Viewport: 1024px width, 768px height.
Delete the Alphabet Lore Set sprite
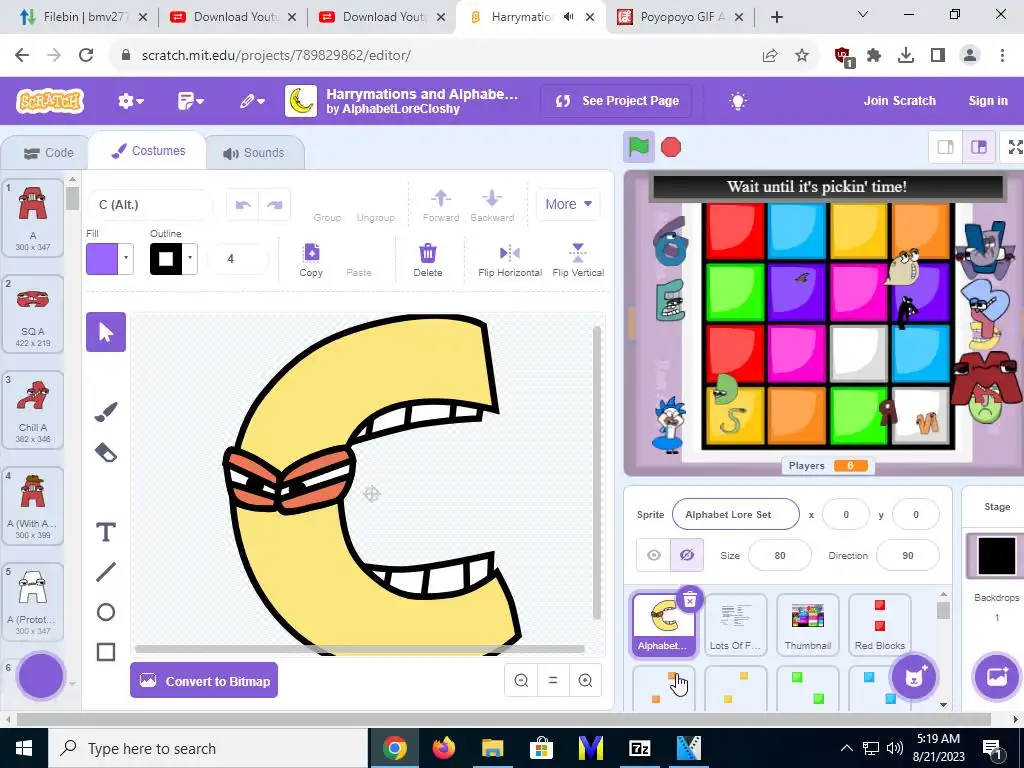pyautogui.click(x=690, y=600)
